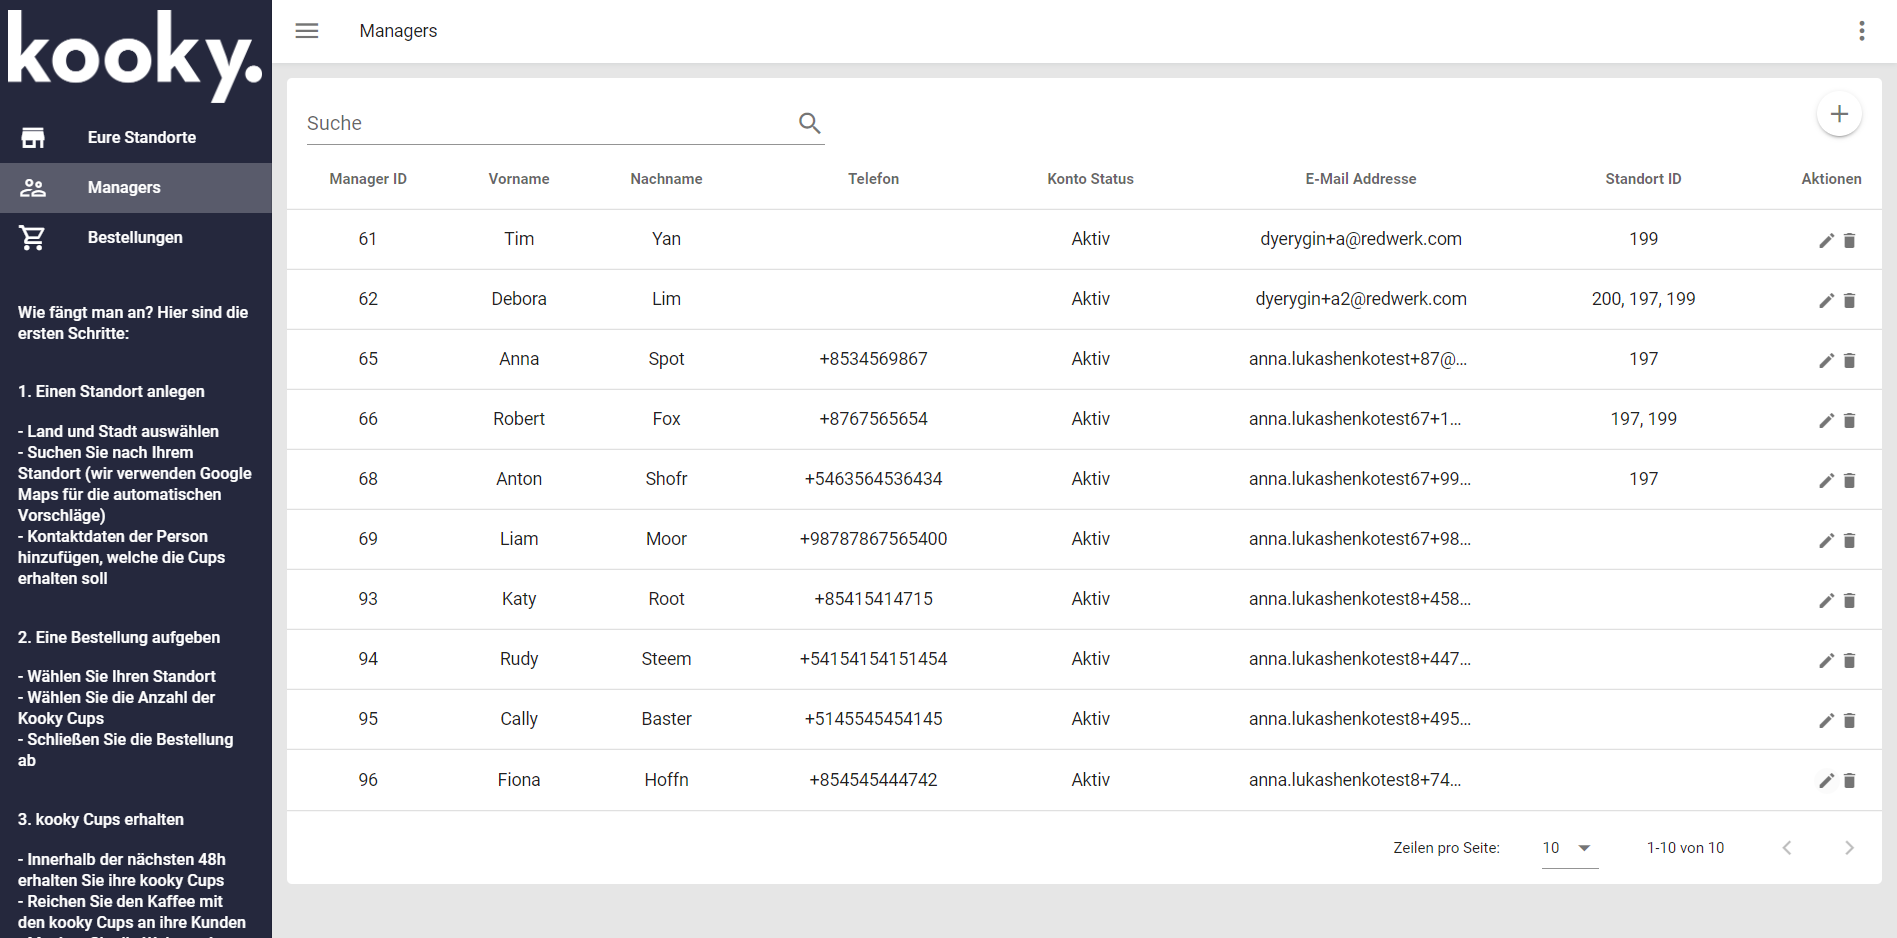Select phone number +5463564536434

873,479
